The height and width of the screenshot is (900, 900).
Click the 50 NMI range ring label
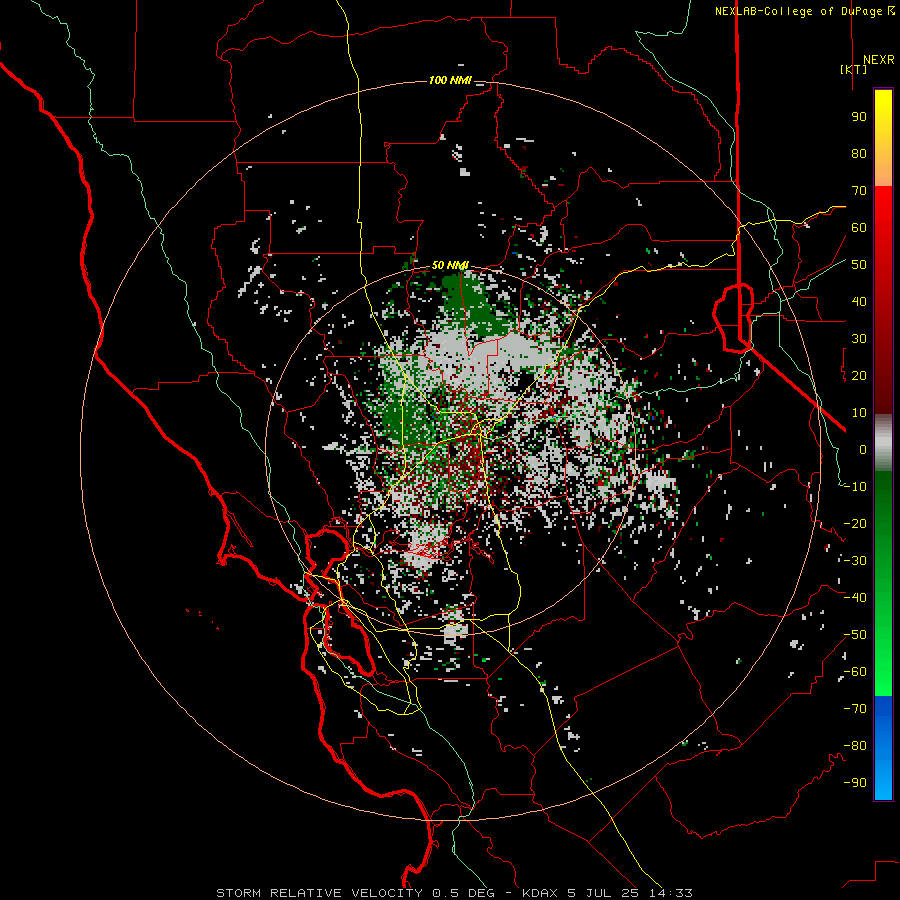450,265
